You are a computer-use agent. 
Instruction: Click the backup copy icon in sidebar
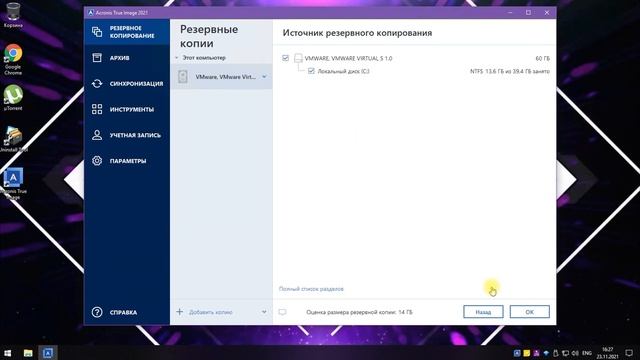click(x=97, y=32)
